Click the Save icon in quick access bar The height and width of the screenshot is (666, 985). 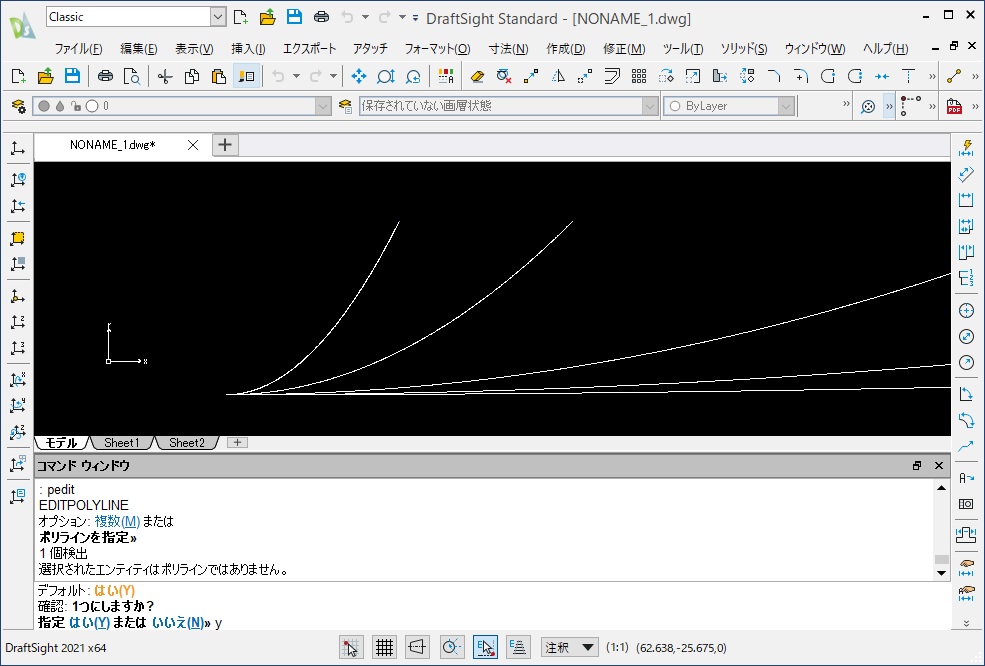point(294,17)
